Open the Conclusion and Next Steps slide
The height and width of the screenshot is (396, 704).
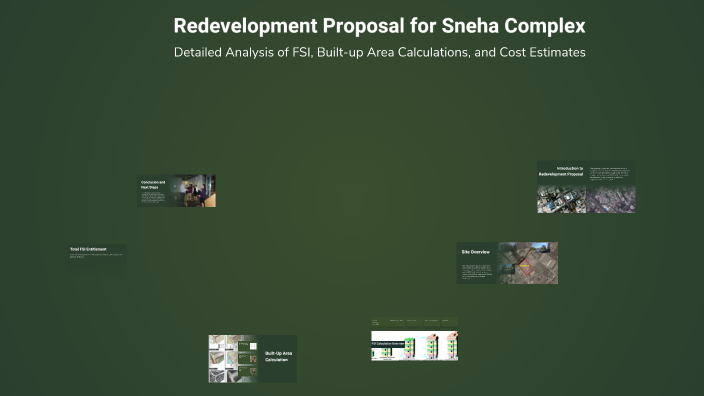pos(176,191)
